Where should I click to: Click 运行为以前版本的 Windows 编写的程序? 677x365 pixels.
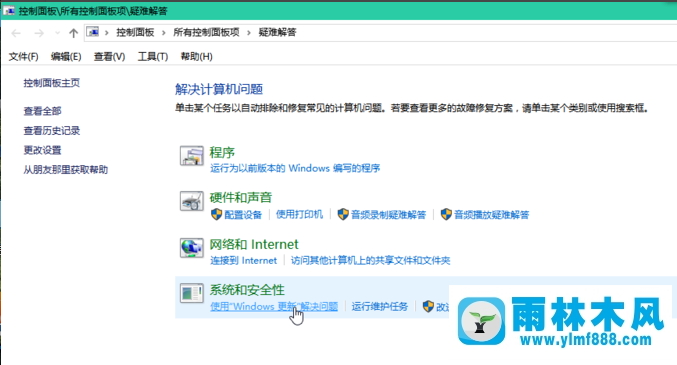295,168
